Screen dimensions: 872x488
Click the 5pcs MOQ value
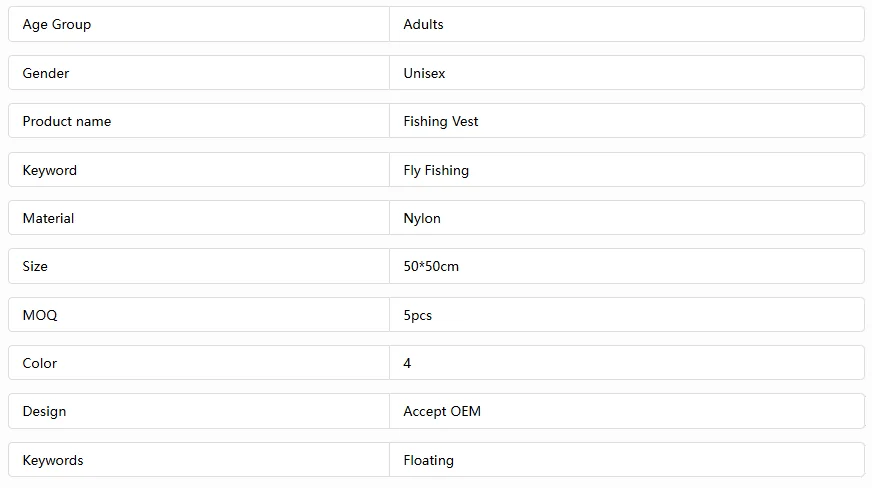tap(418, 315)
